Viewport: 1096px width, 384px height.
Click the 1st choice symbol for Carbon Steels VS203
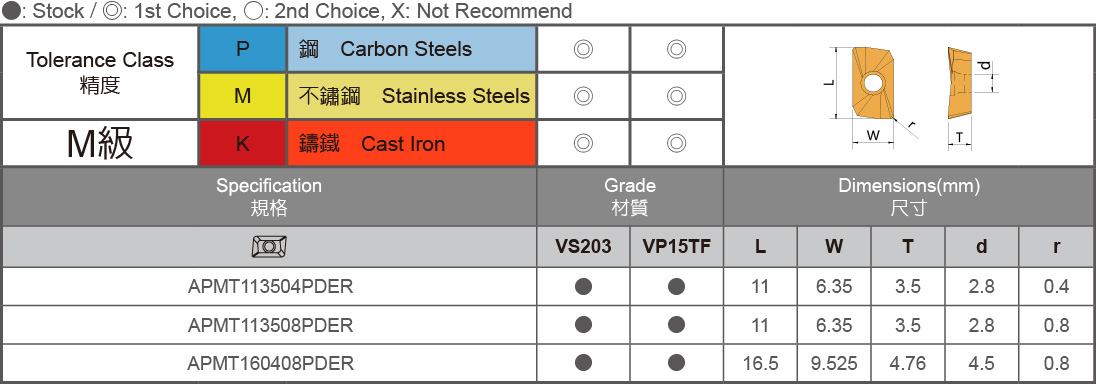[583, 49]
